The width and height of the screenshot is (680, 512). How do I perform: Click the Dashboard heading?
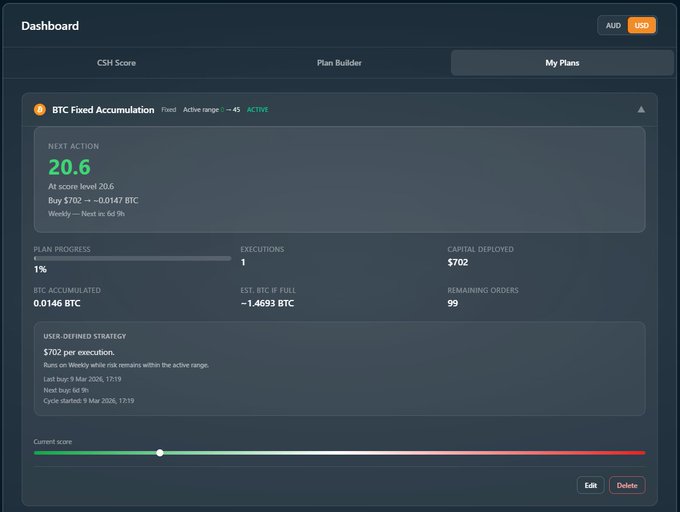click(x=50, y=26)
